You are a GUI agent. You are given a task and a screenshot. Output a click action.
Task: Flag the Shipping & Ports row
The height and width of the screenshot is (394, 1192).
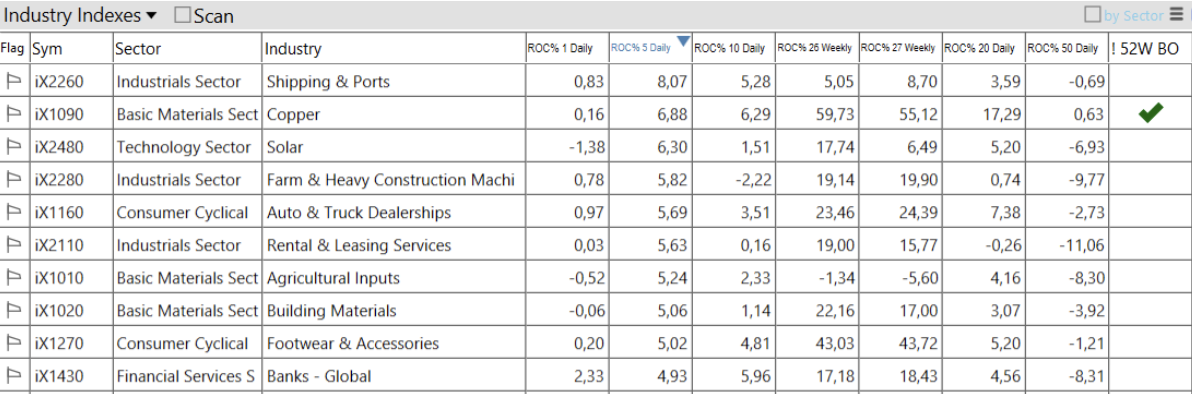click(13, 81)
